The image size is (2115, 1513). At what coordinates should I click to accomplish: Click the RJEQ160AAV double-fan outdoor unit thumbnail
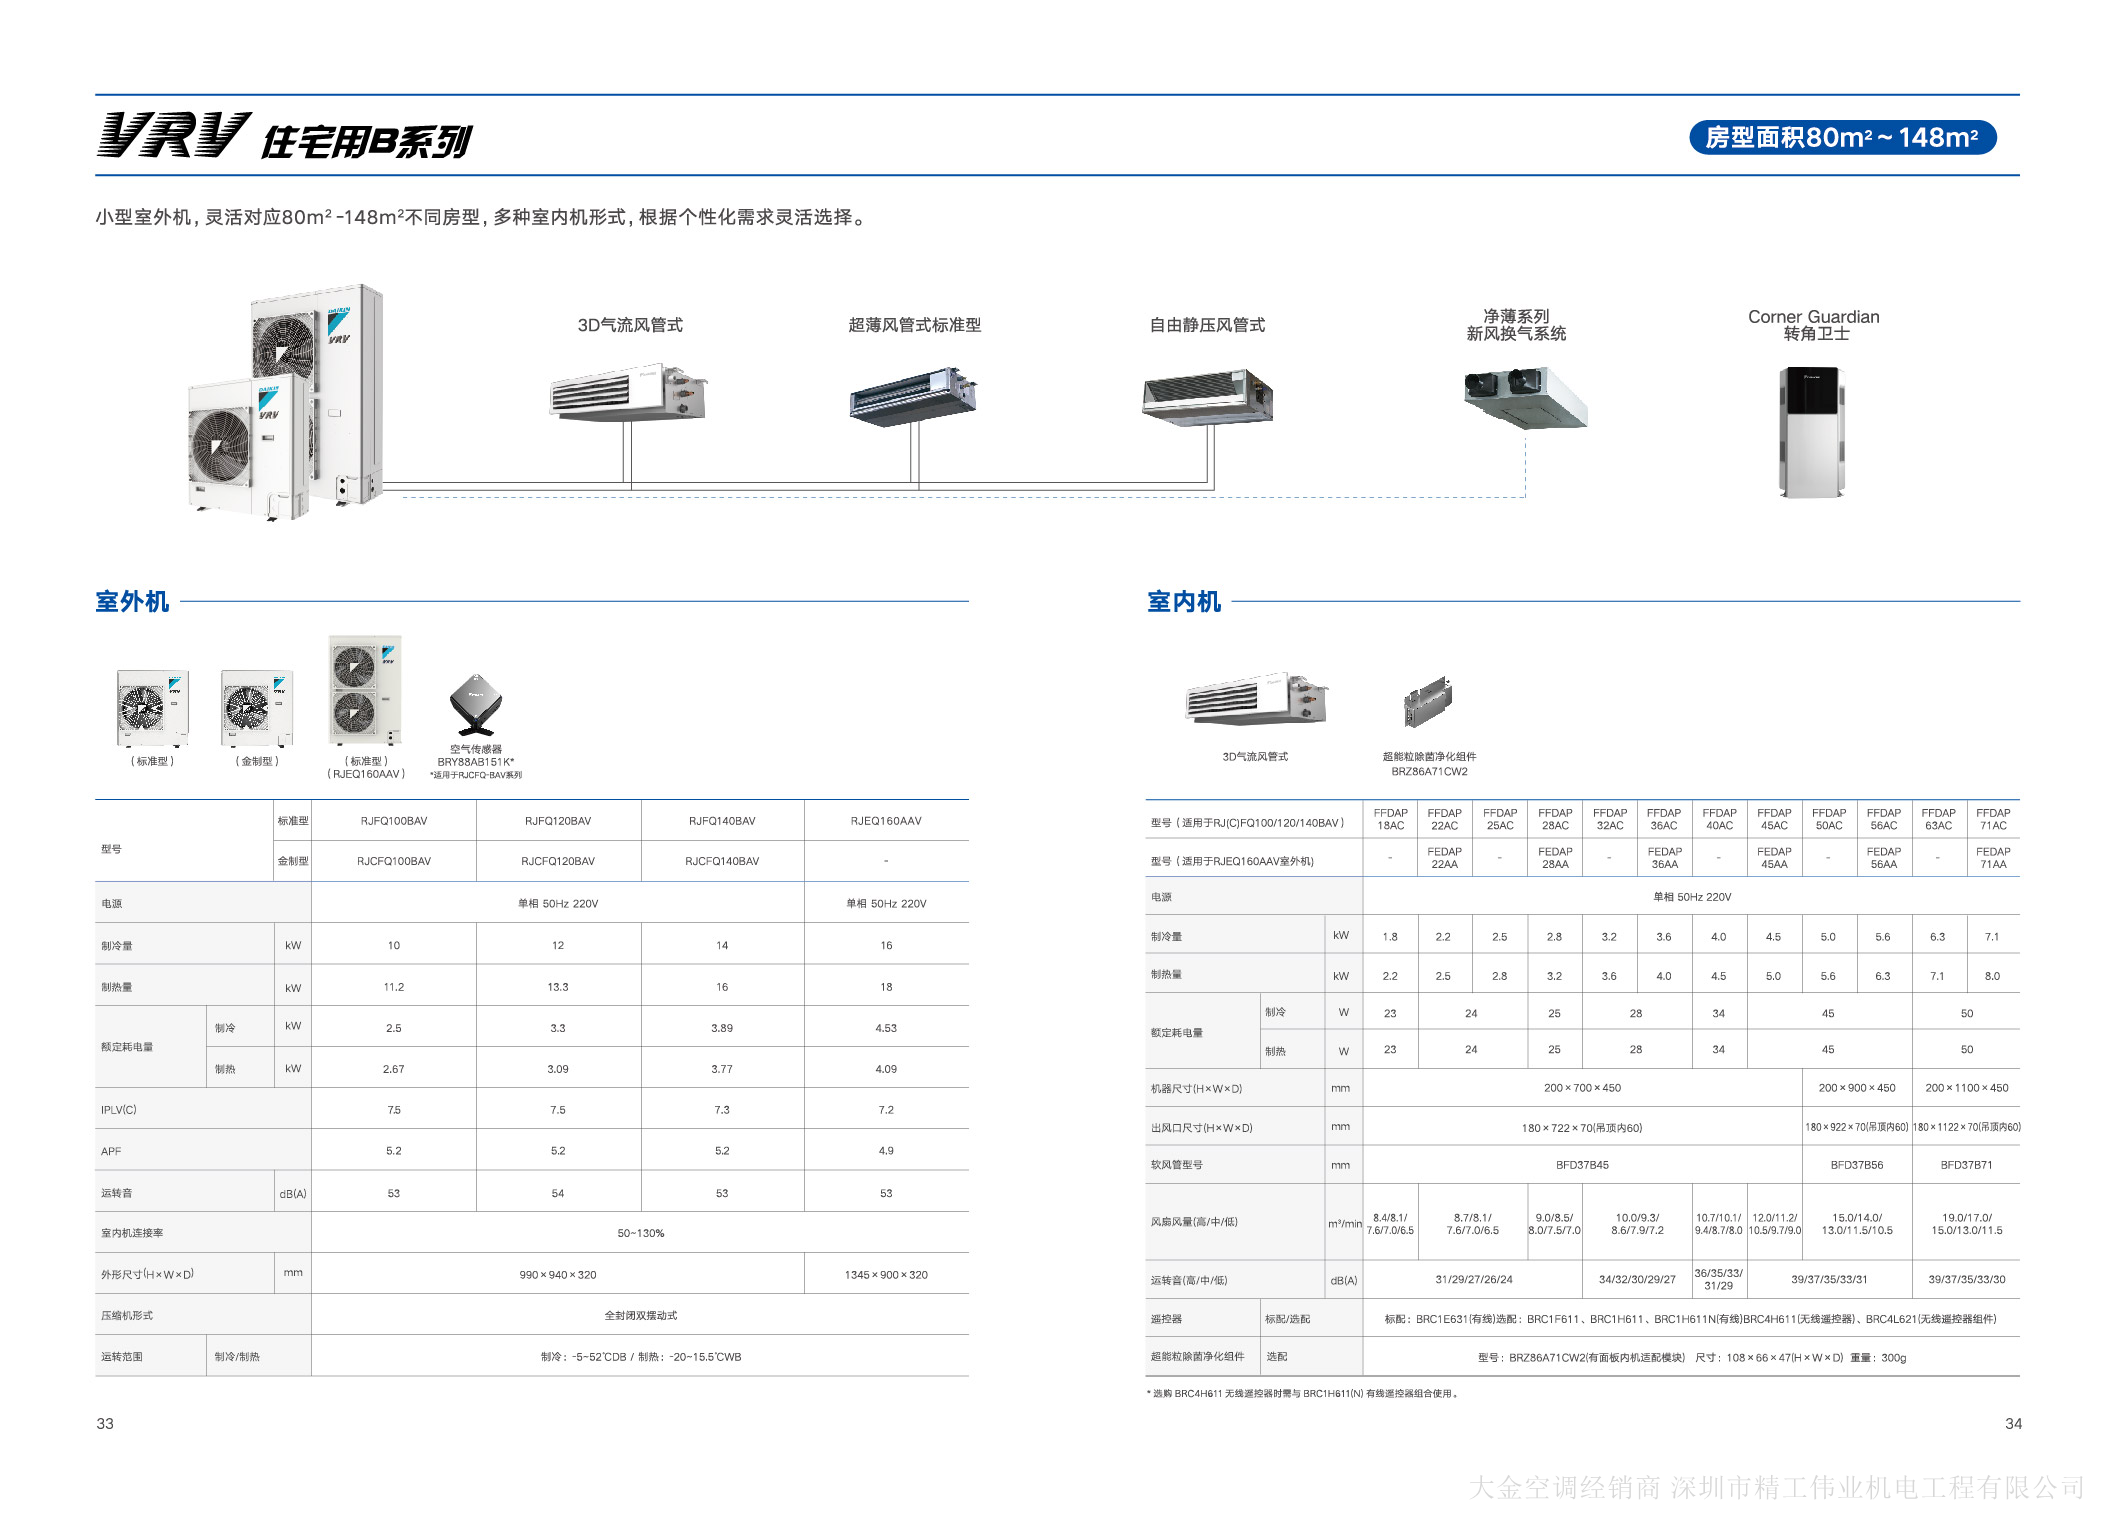pyautogui.click(x=365, y=690)
